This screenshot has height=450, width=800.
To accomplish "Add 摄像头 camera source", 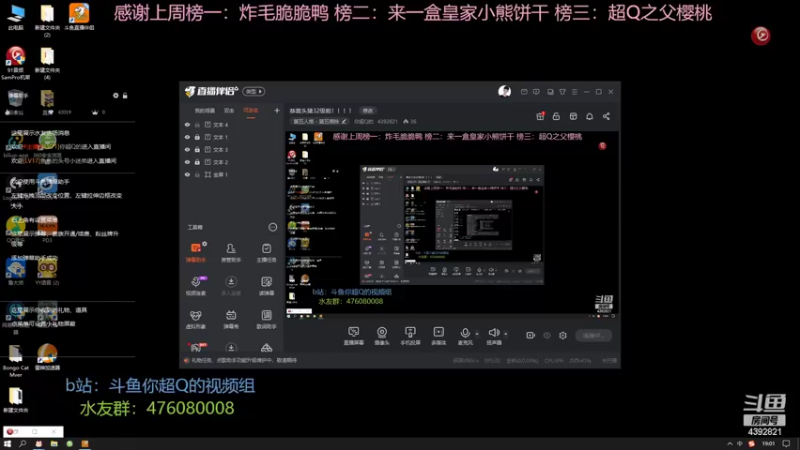I will (x=382, y=336).
